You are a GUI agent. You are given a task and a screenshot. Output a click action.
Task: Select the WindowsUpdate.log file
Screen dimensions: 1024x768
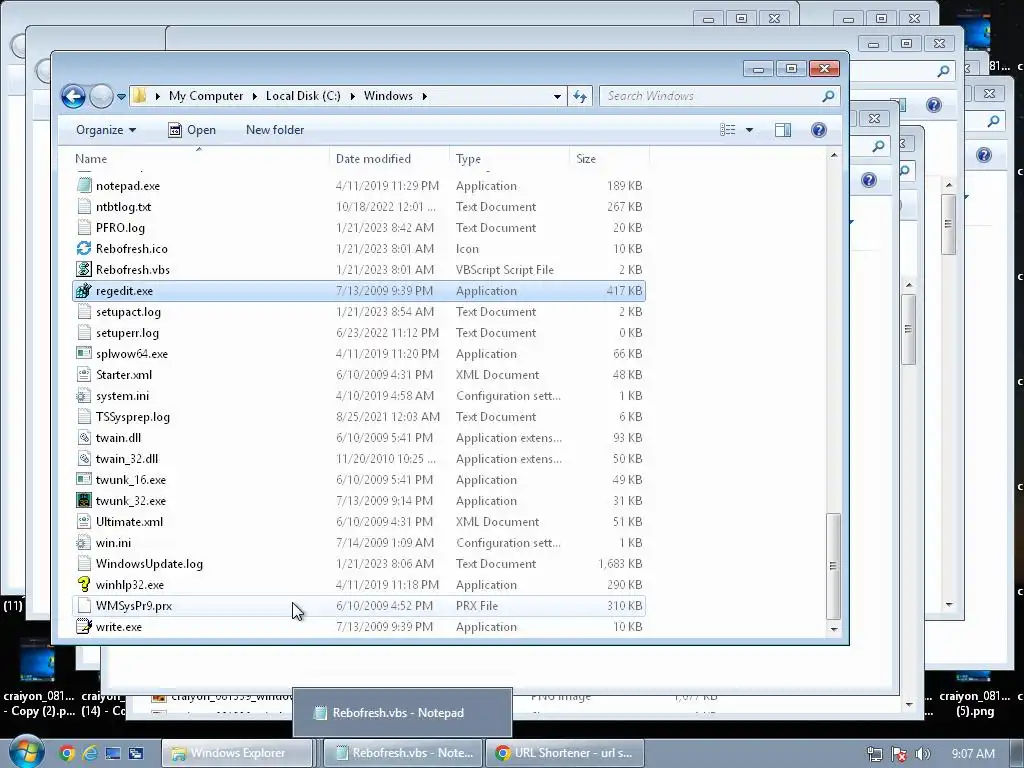(359, 564)
